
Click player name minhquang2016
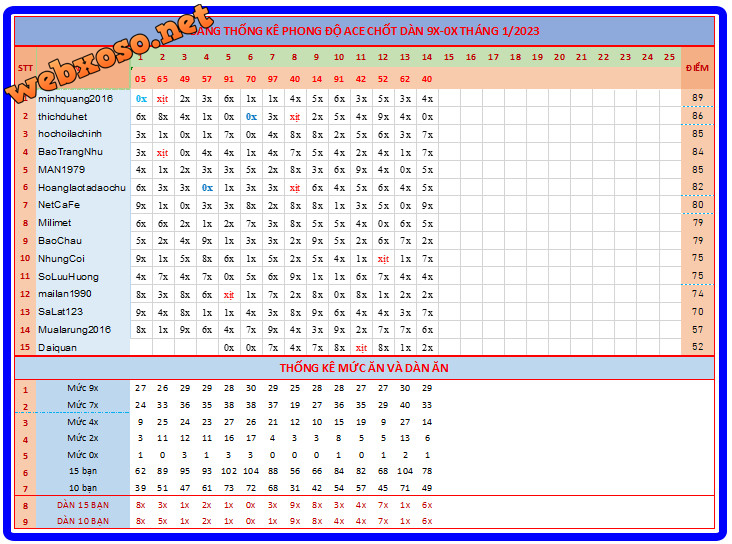[x=75, y=99]
